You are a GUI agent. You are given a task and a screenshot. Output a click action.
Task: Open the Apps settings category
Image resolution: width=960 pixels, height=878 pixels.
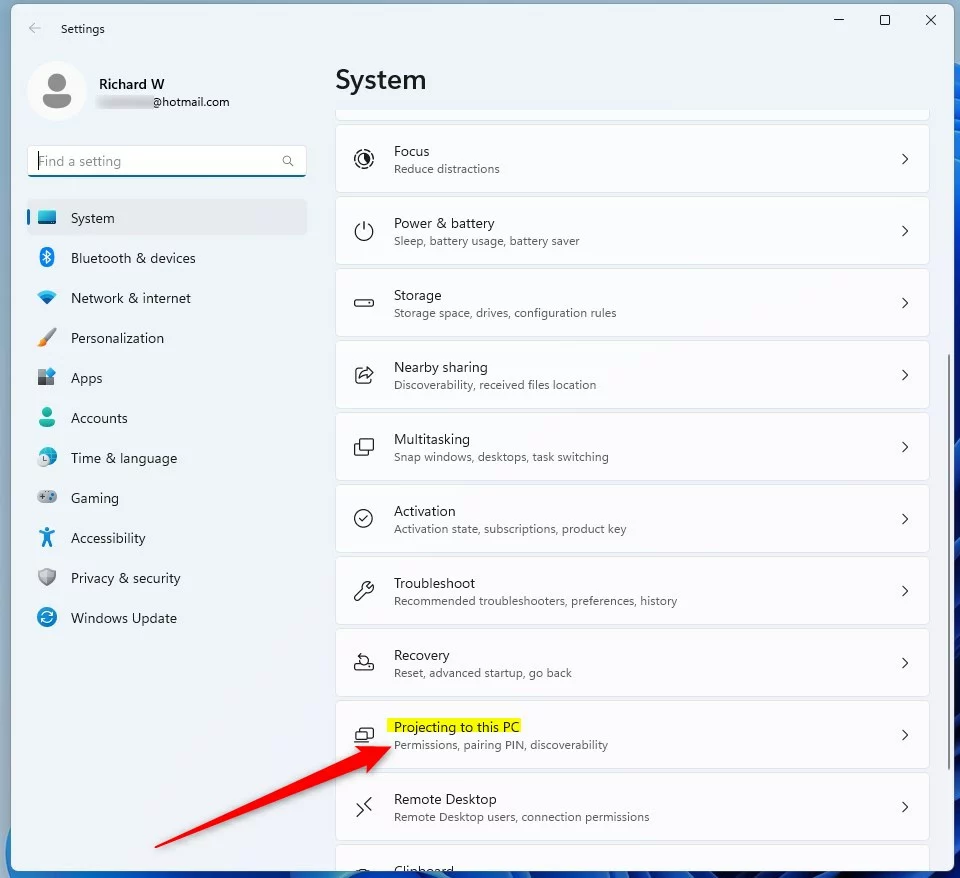tap(87, 378)
